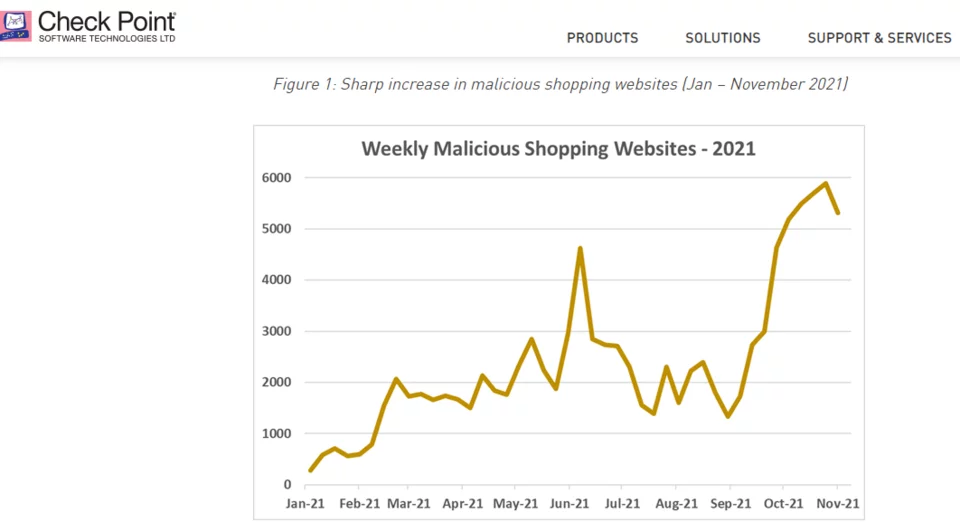The image size is (960, 522).
Task: Click the Oct-21 x-axis label
Action: point(784,503)
